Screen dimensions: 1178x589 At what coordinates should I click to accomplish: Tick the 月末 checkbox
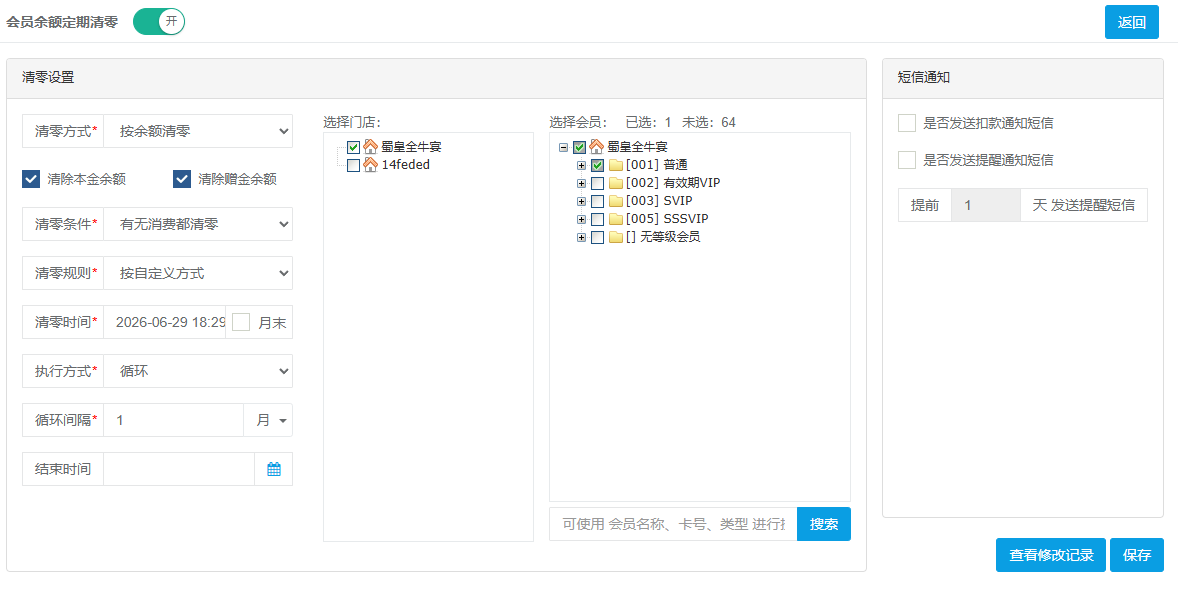click(241, 322)
